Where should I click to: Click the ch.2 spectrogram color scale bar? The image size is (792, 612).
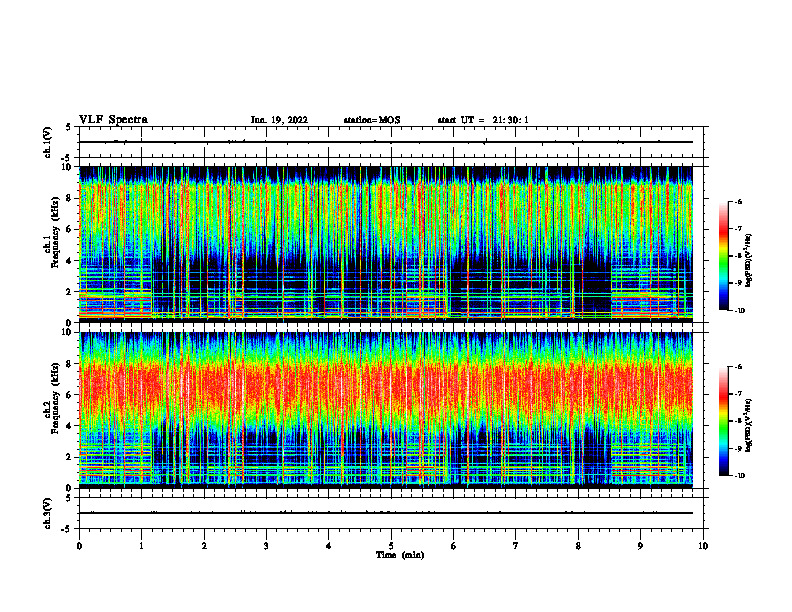(x=724, y=421)
